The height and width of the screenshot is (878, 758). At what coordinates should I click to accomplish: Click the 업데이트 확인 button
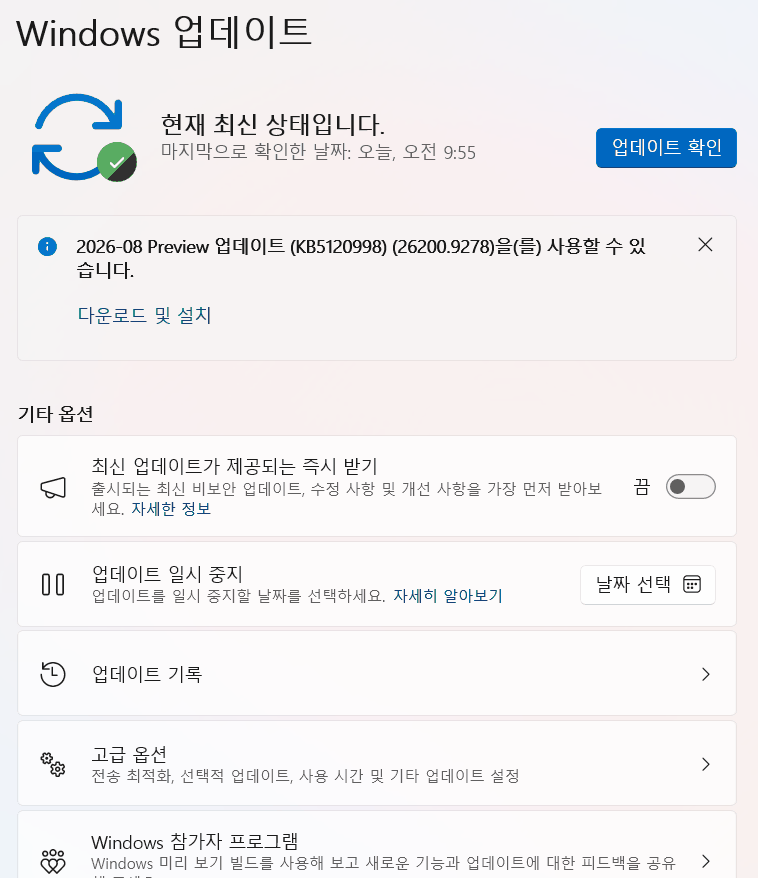pos(666,148)
